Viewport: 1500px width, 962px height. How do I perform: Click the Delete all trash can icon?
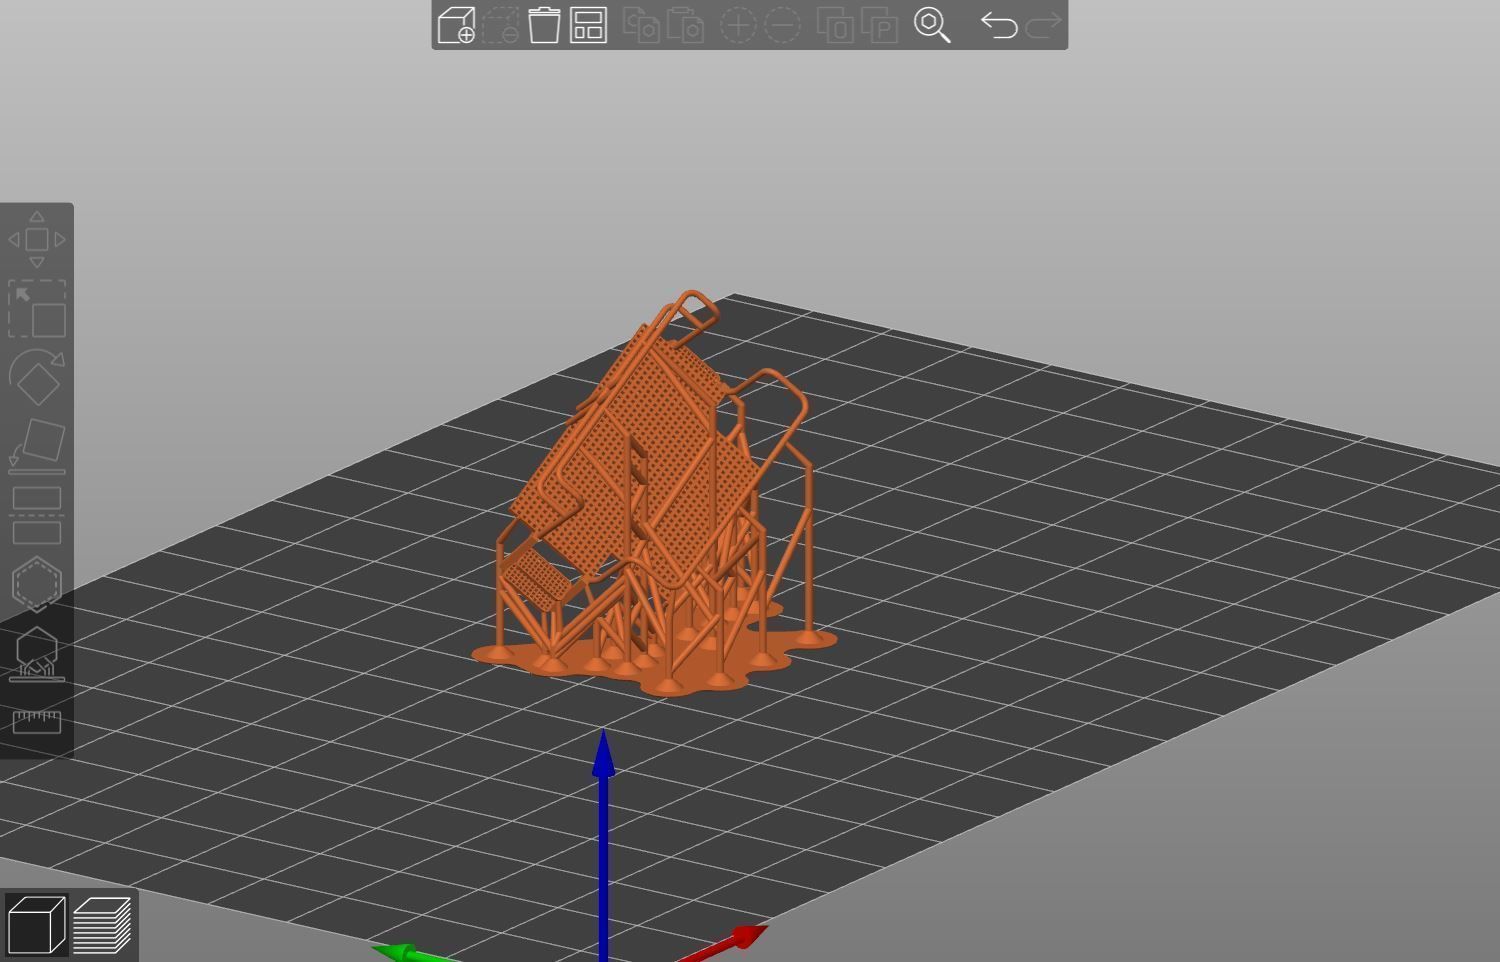(x=544, y=25)
